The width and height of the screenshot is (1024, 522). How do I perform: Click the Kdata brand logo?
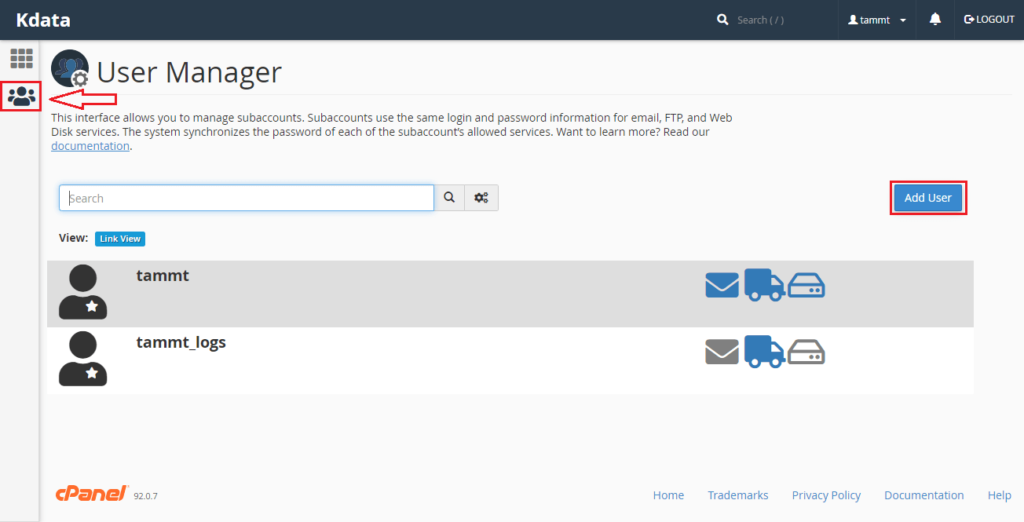coord(43,20)
